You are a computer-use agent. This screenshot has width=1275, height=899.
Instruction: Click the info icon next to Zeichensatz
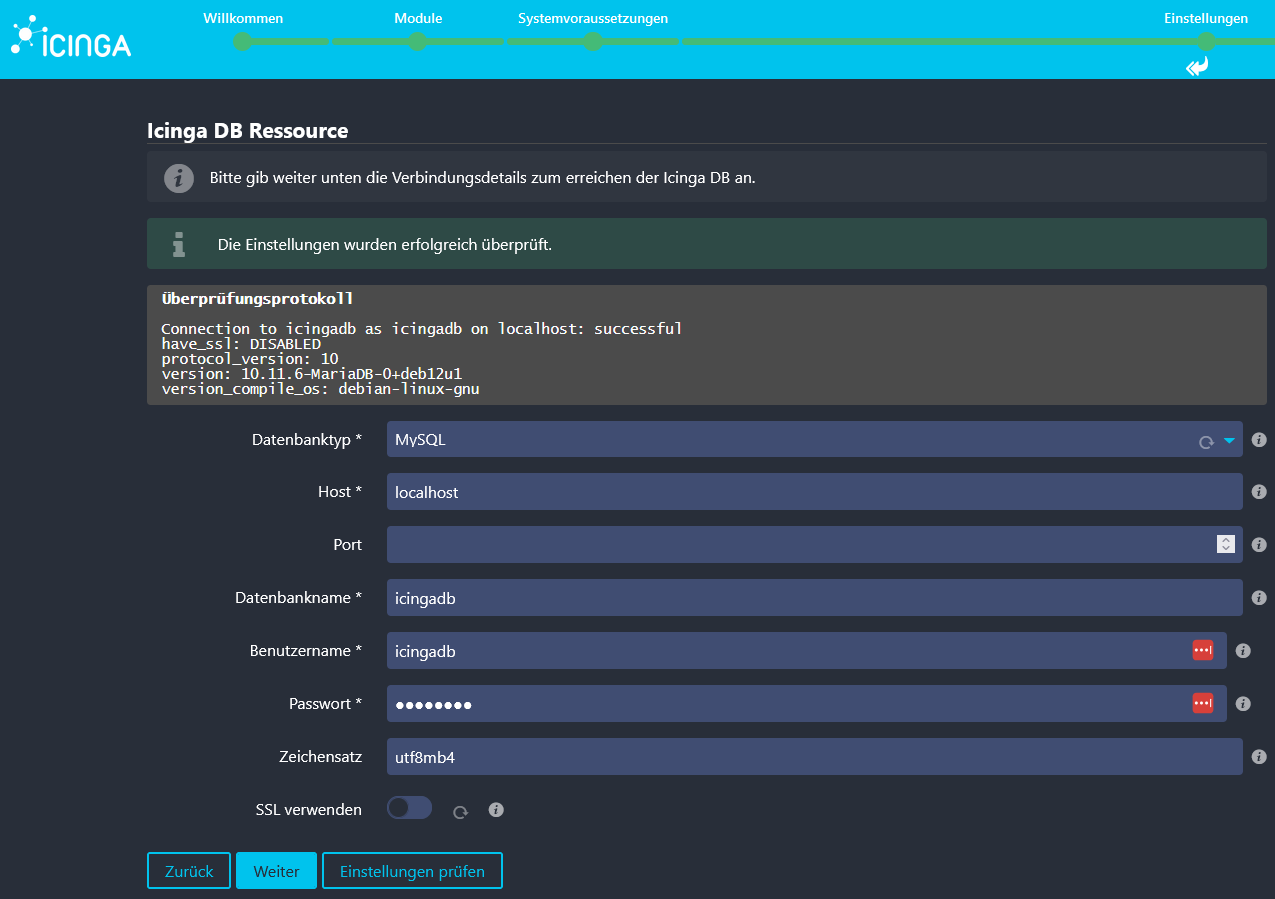pyautogui.click(x=1259, y=757)
